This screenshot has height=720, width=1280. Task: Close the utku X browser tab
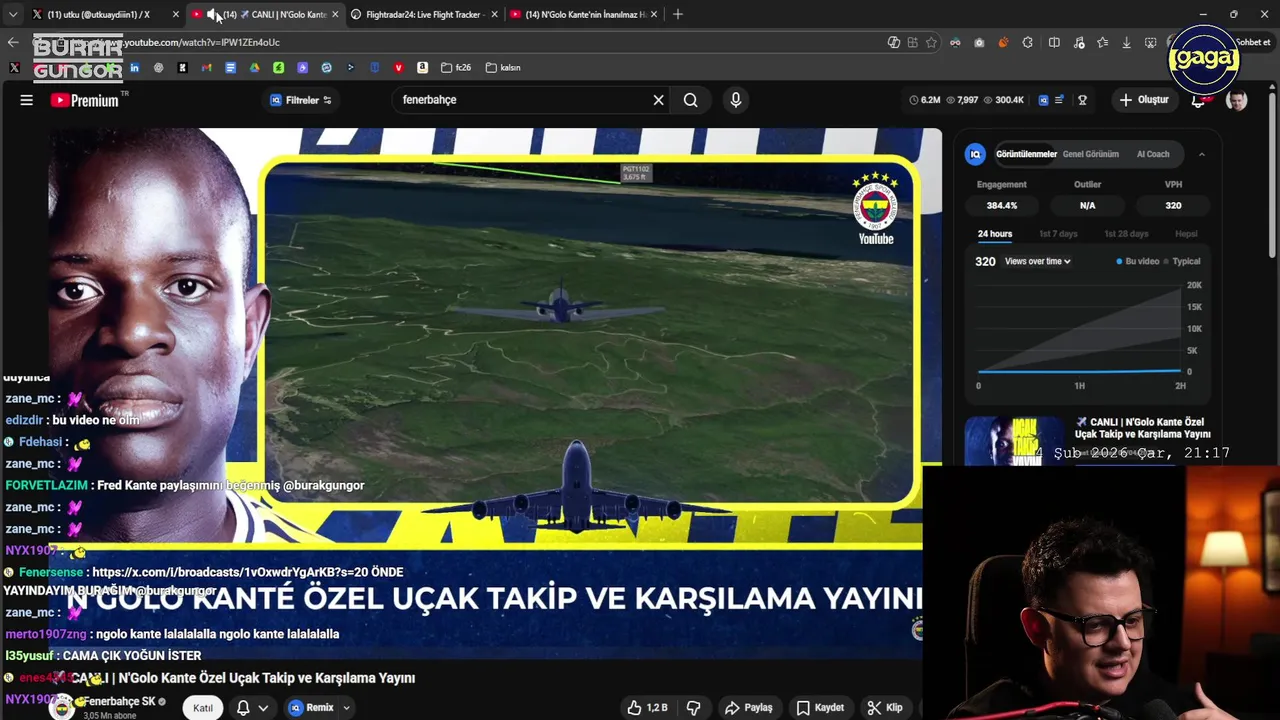click(176, 15)
